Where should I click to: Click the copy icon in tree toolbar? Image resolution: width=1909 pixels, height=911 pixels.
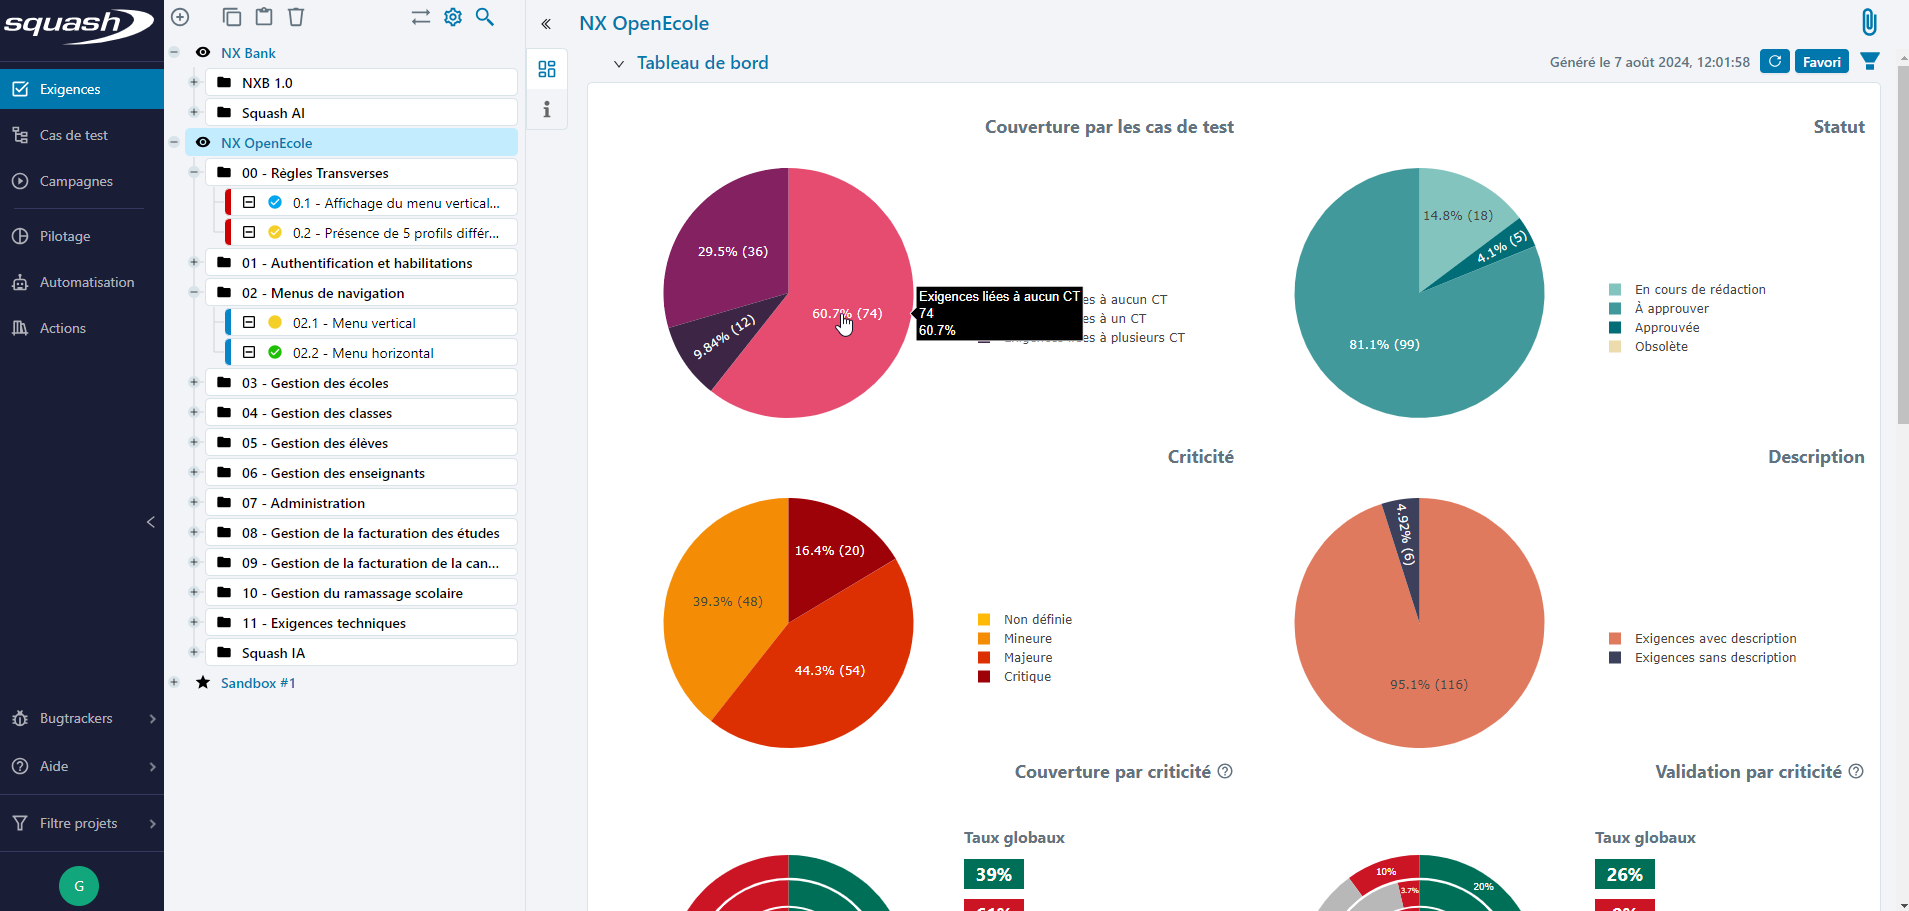tap(232, 17)
